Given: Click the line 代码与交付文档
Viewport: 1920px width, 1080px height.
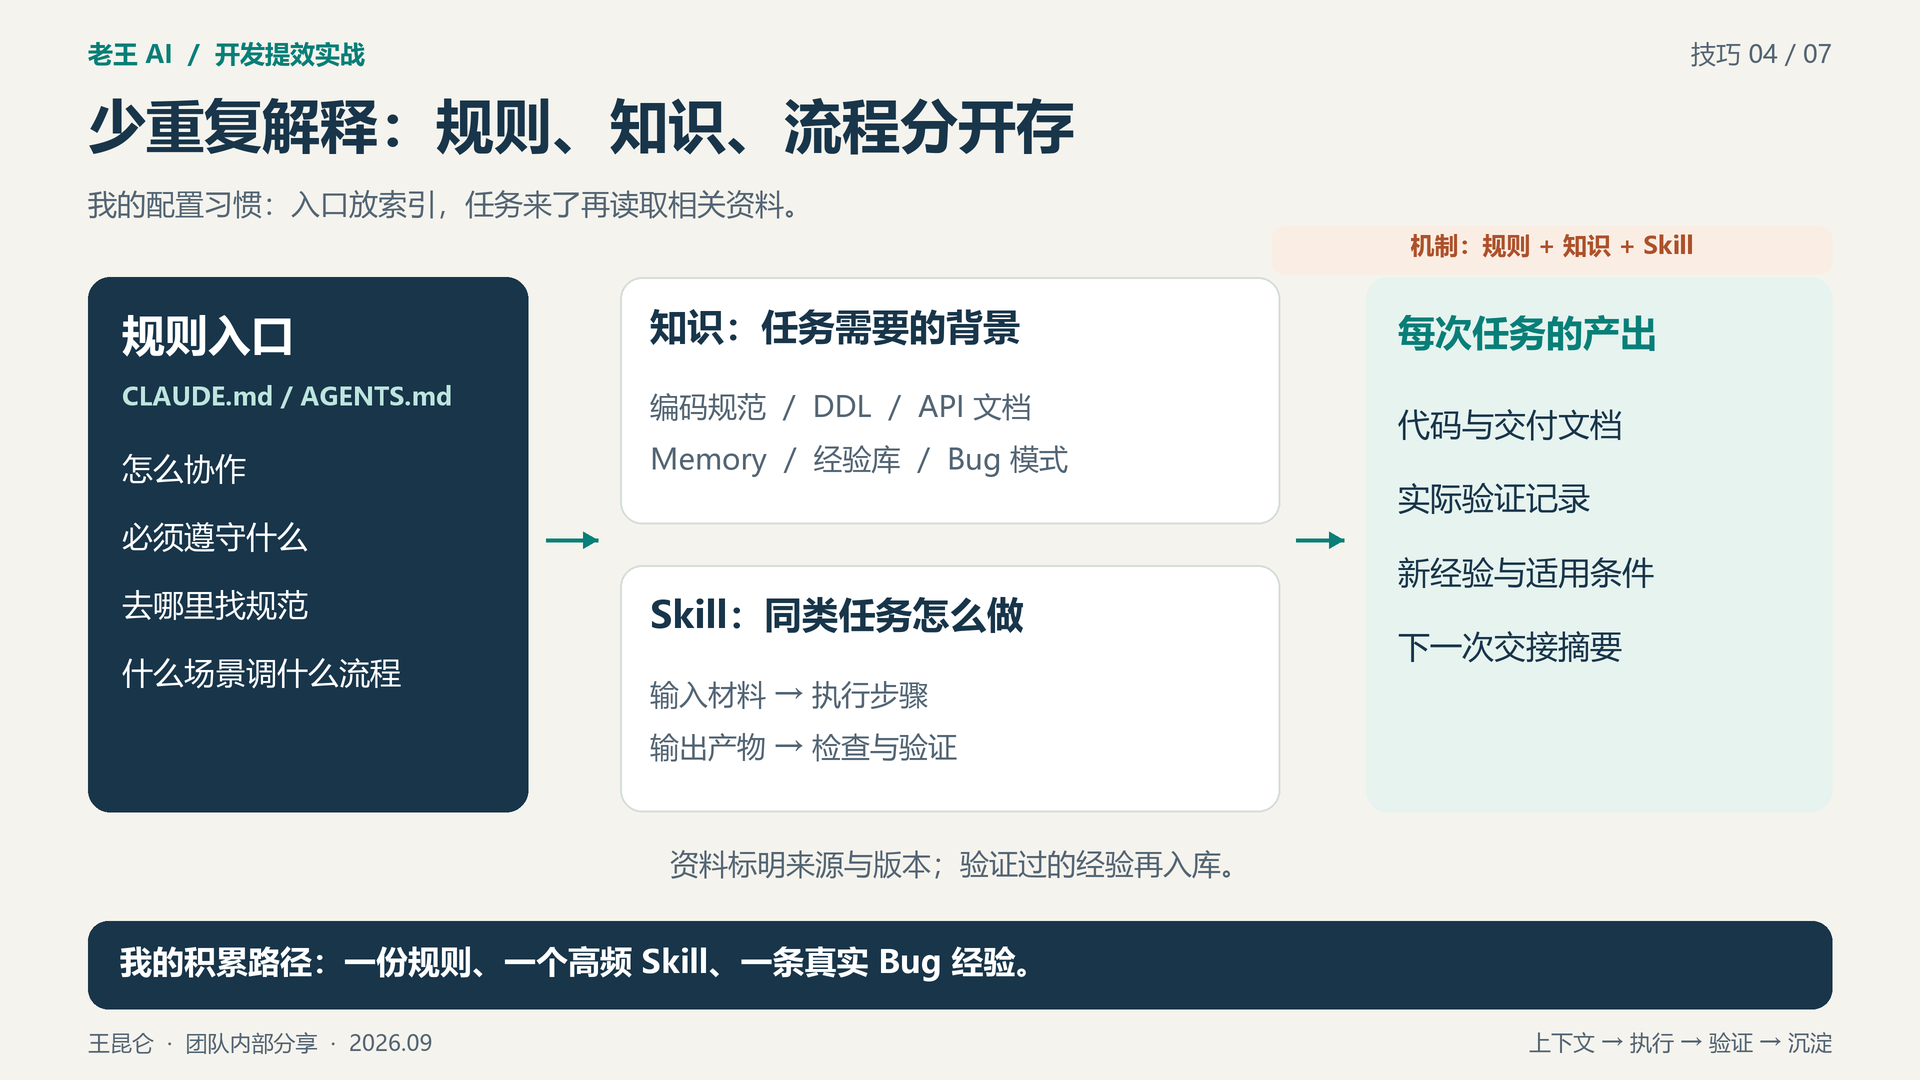Looking at the screenshot, I should 1510,425.
